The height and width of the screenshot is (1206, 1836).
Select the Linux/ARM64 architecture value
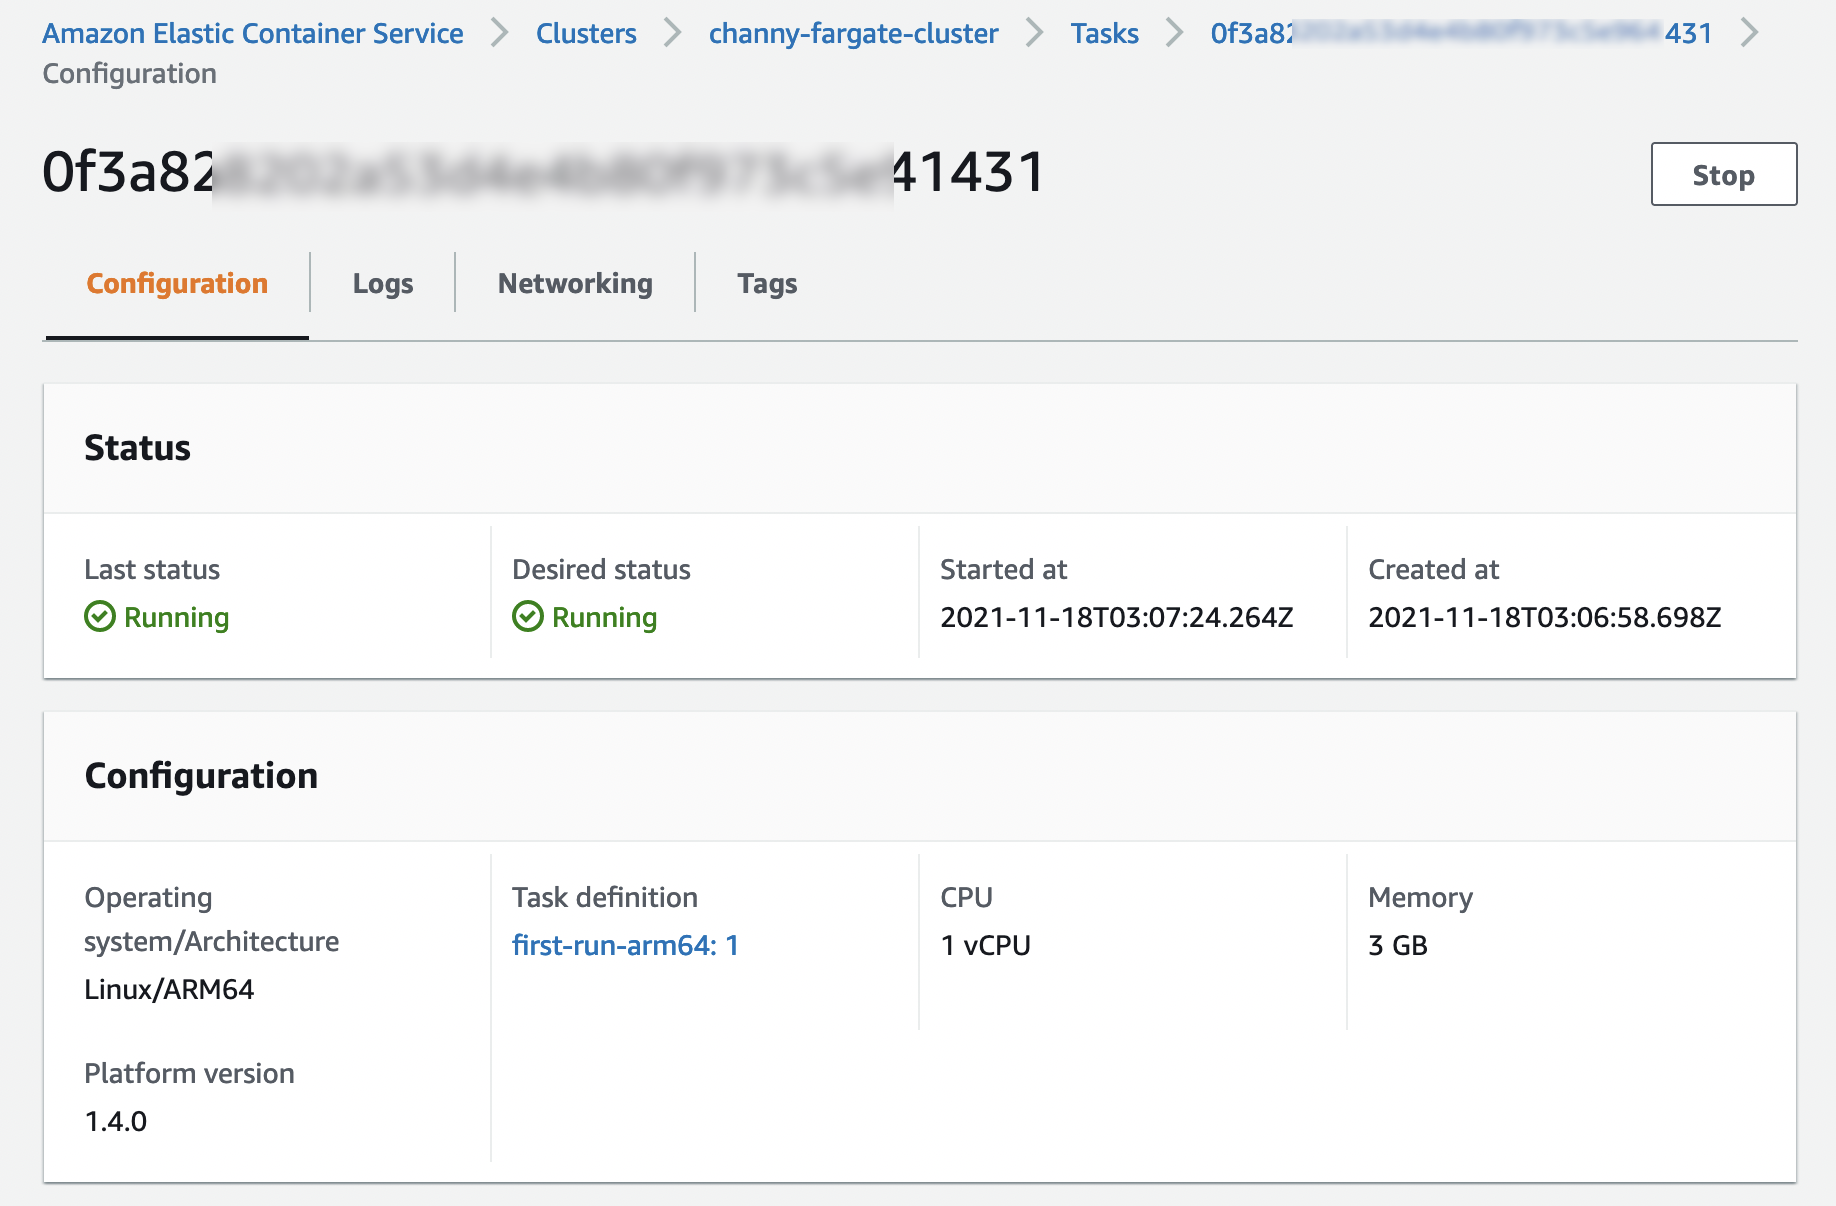tap(169, 989)
